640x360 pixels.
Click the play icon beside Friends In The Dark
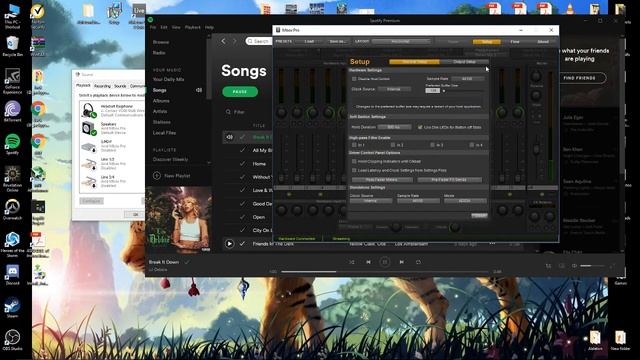[x=229, y=244]
